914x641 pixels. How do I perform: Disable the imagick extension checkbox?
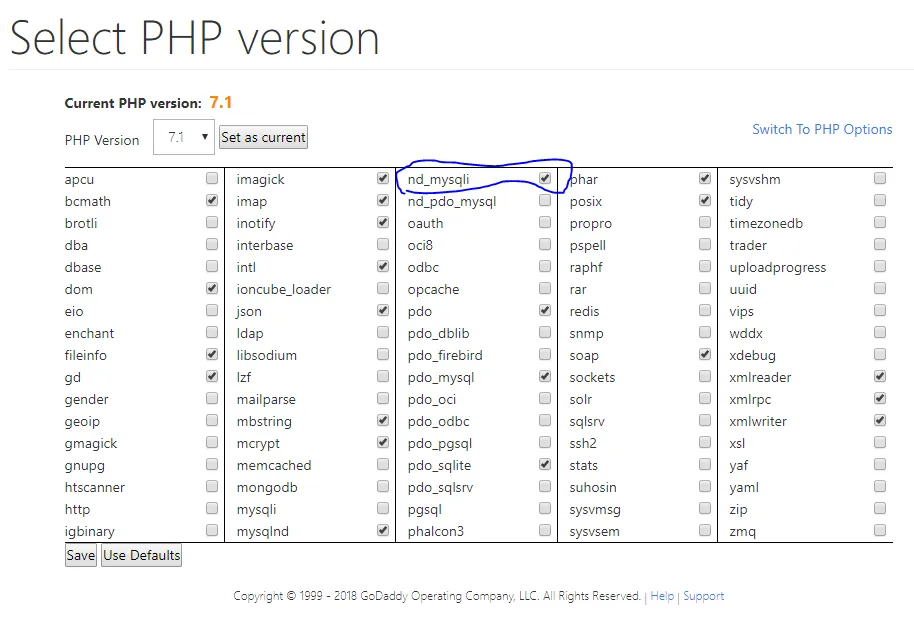(383, 179)
